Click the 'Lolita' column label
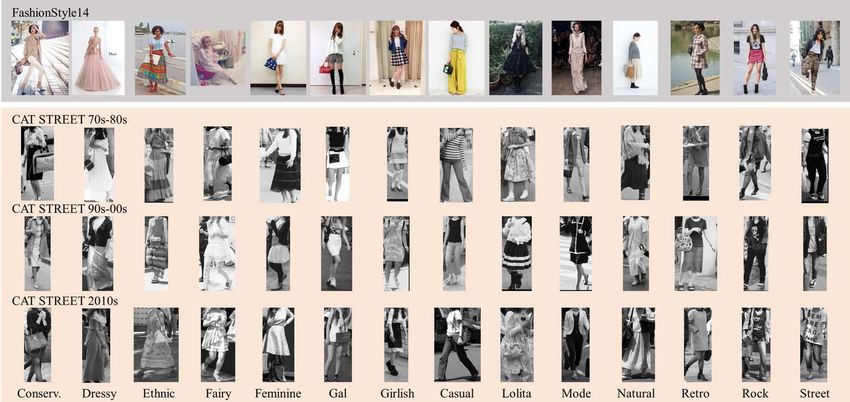Viewport: 850px width, 402px height. (517, 393)
